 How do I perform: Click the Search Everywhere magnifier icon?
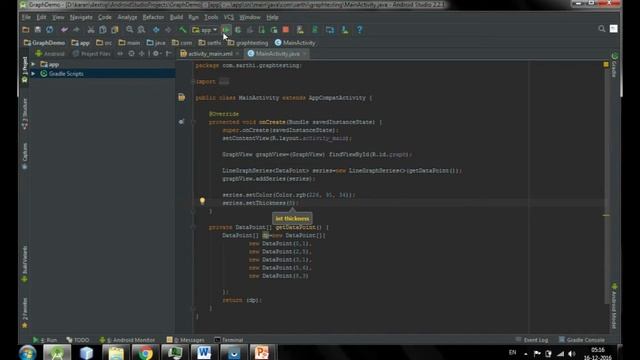click(x=602, y=29)
